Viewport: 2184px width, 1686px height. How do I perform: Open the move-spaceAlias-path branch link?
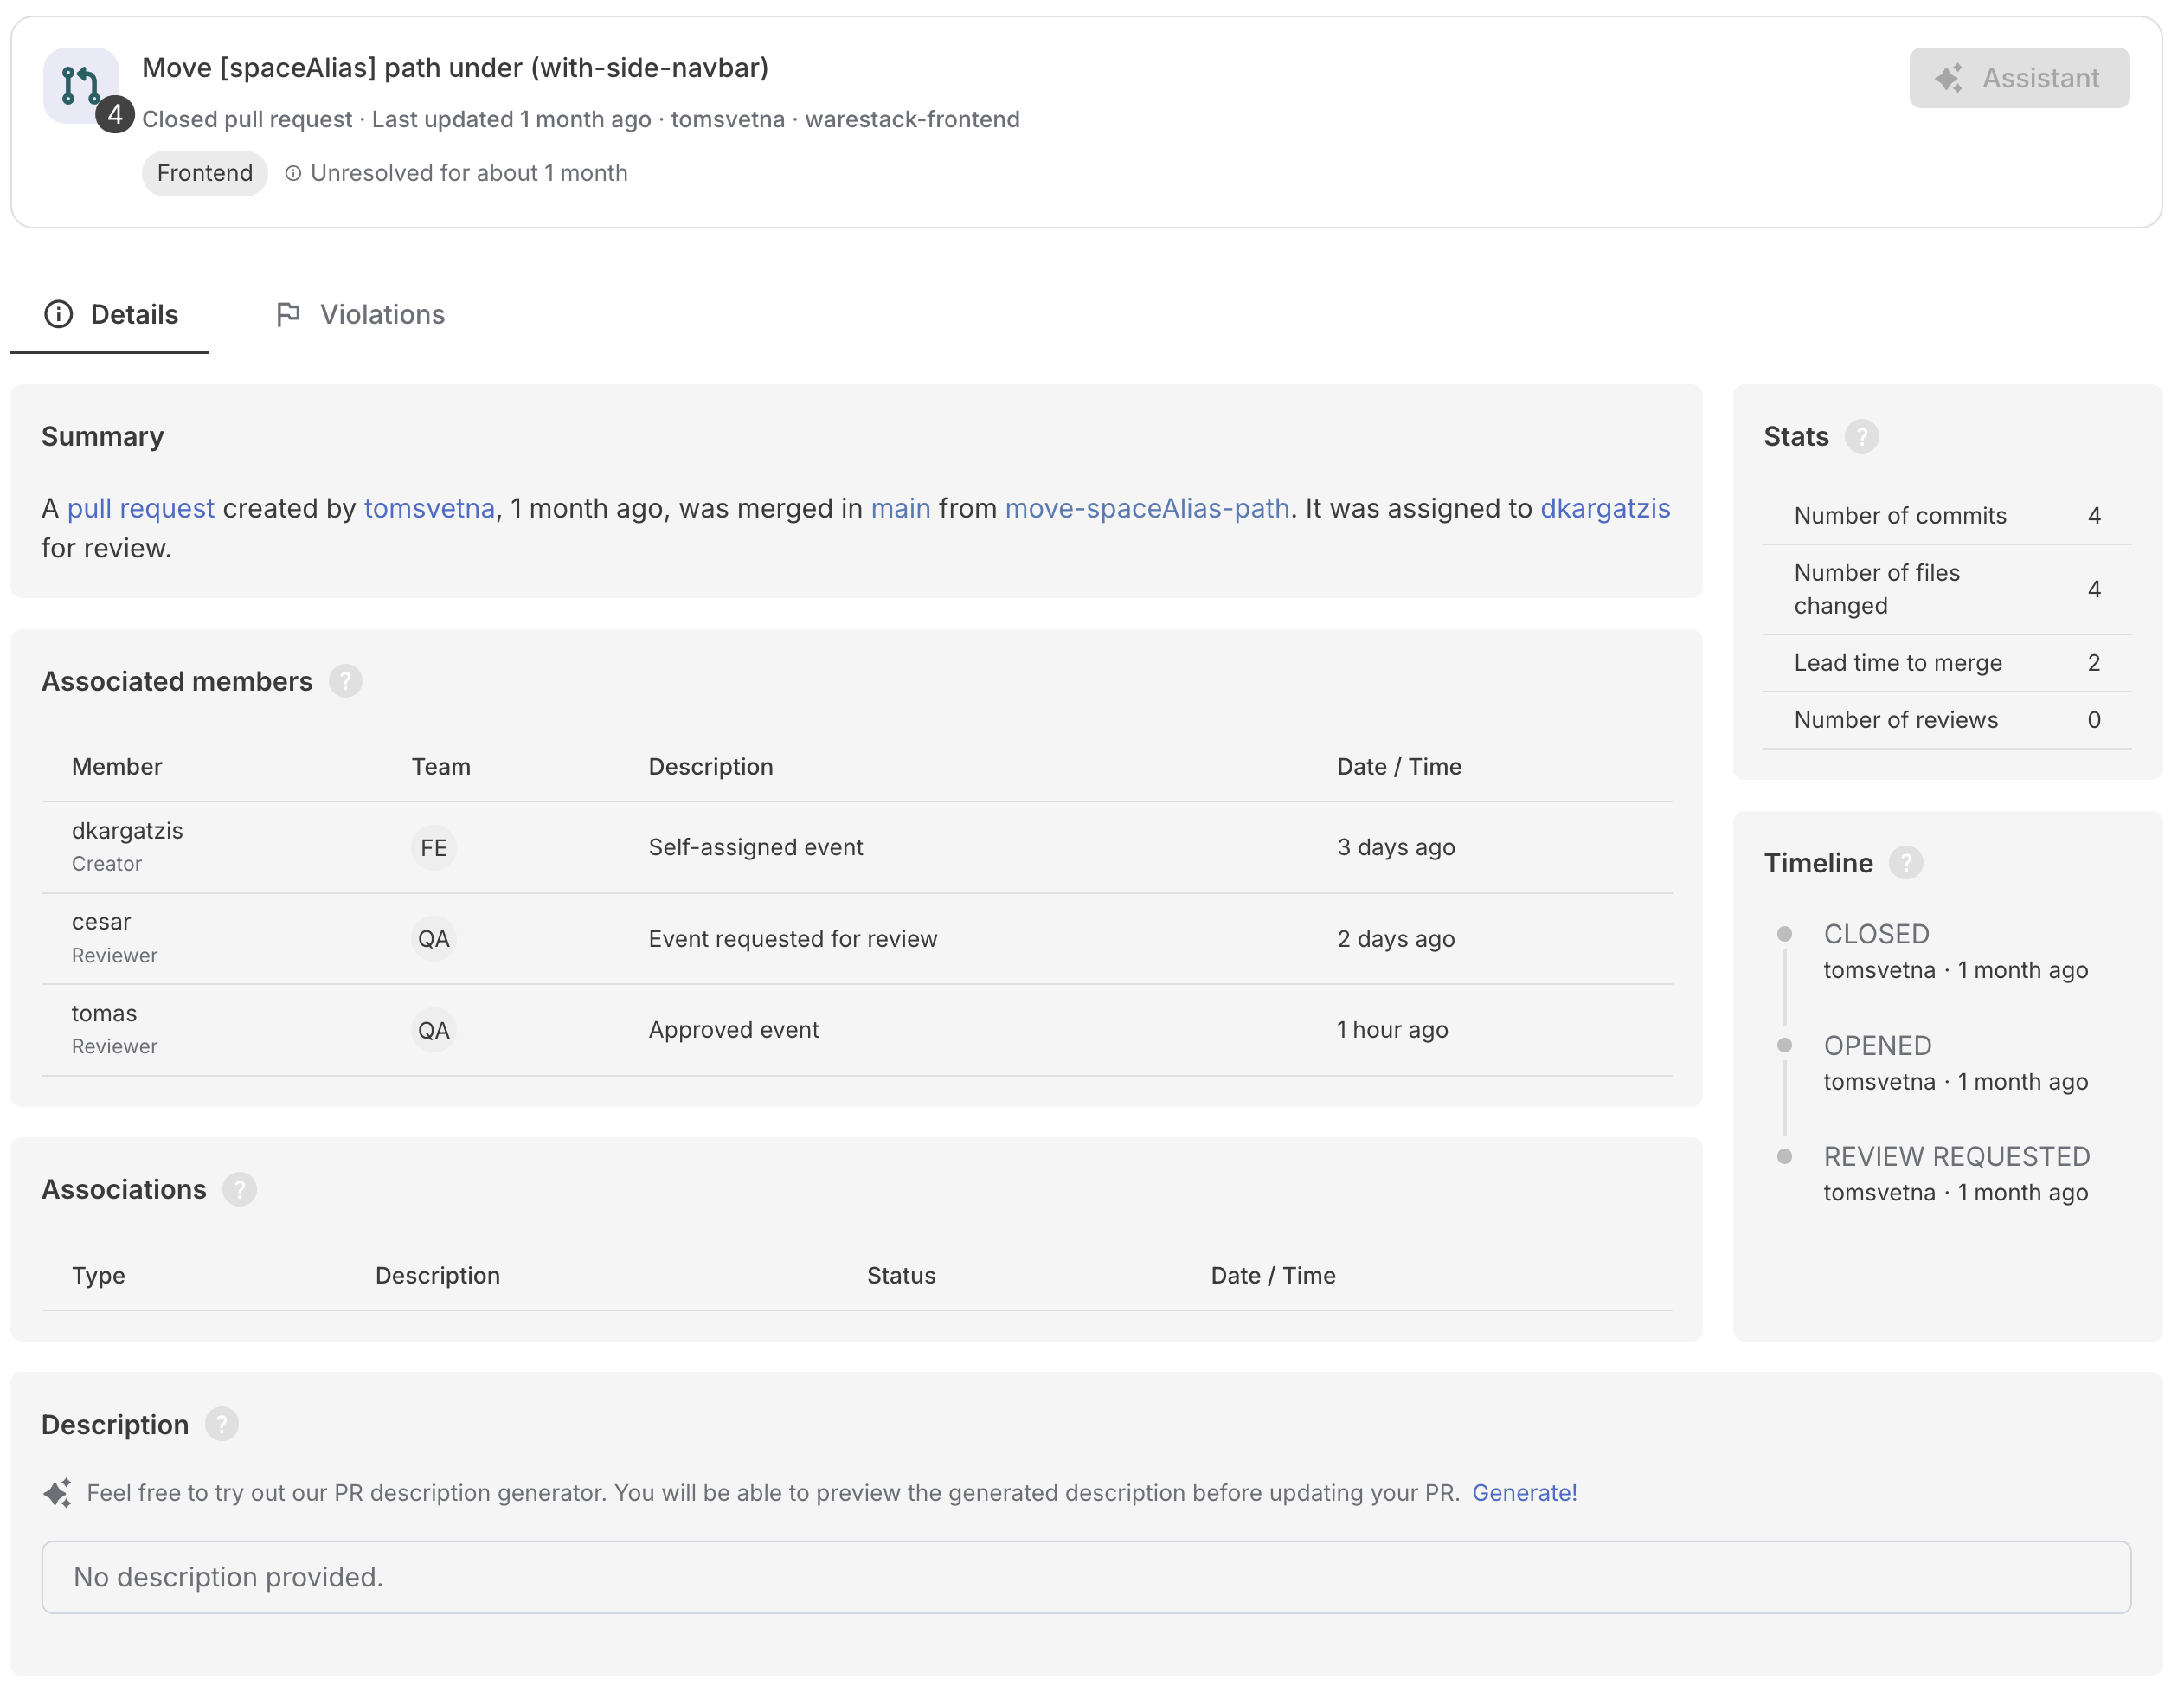point(1146,509)
